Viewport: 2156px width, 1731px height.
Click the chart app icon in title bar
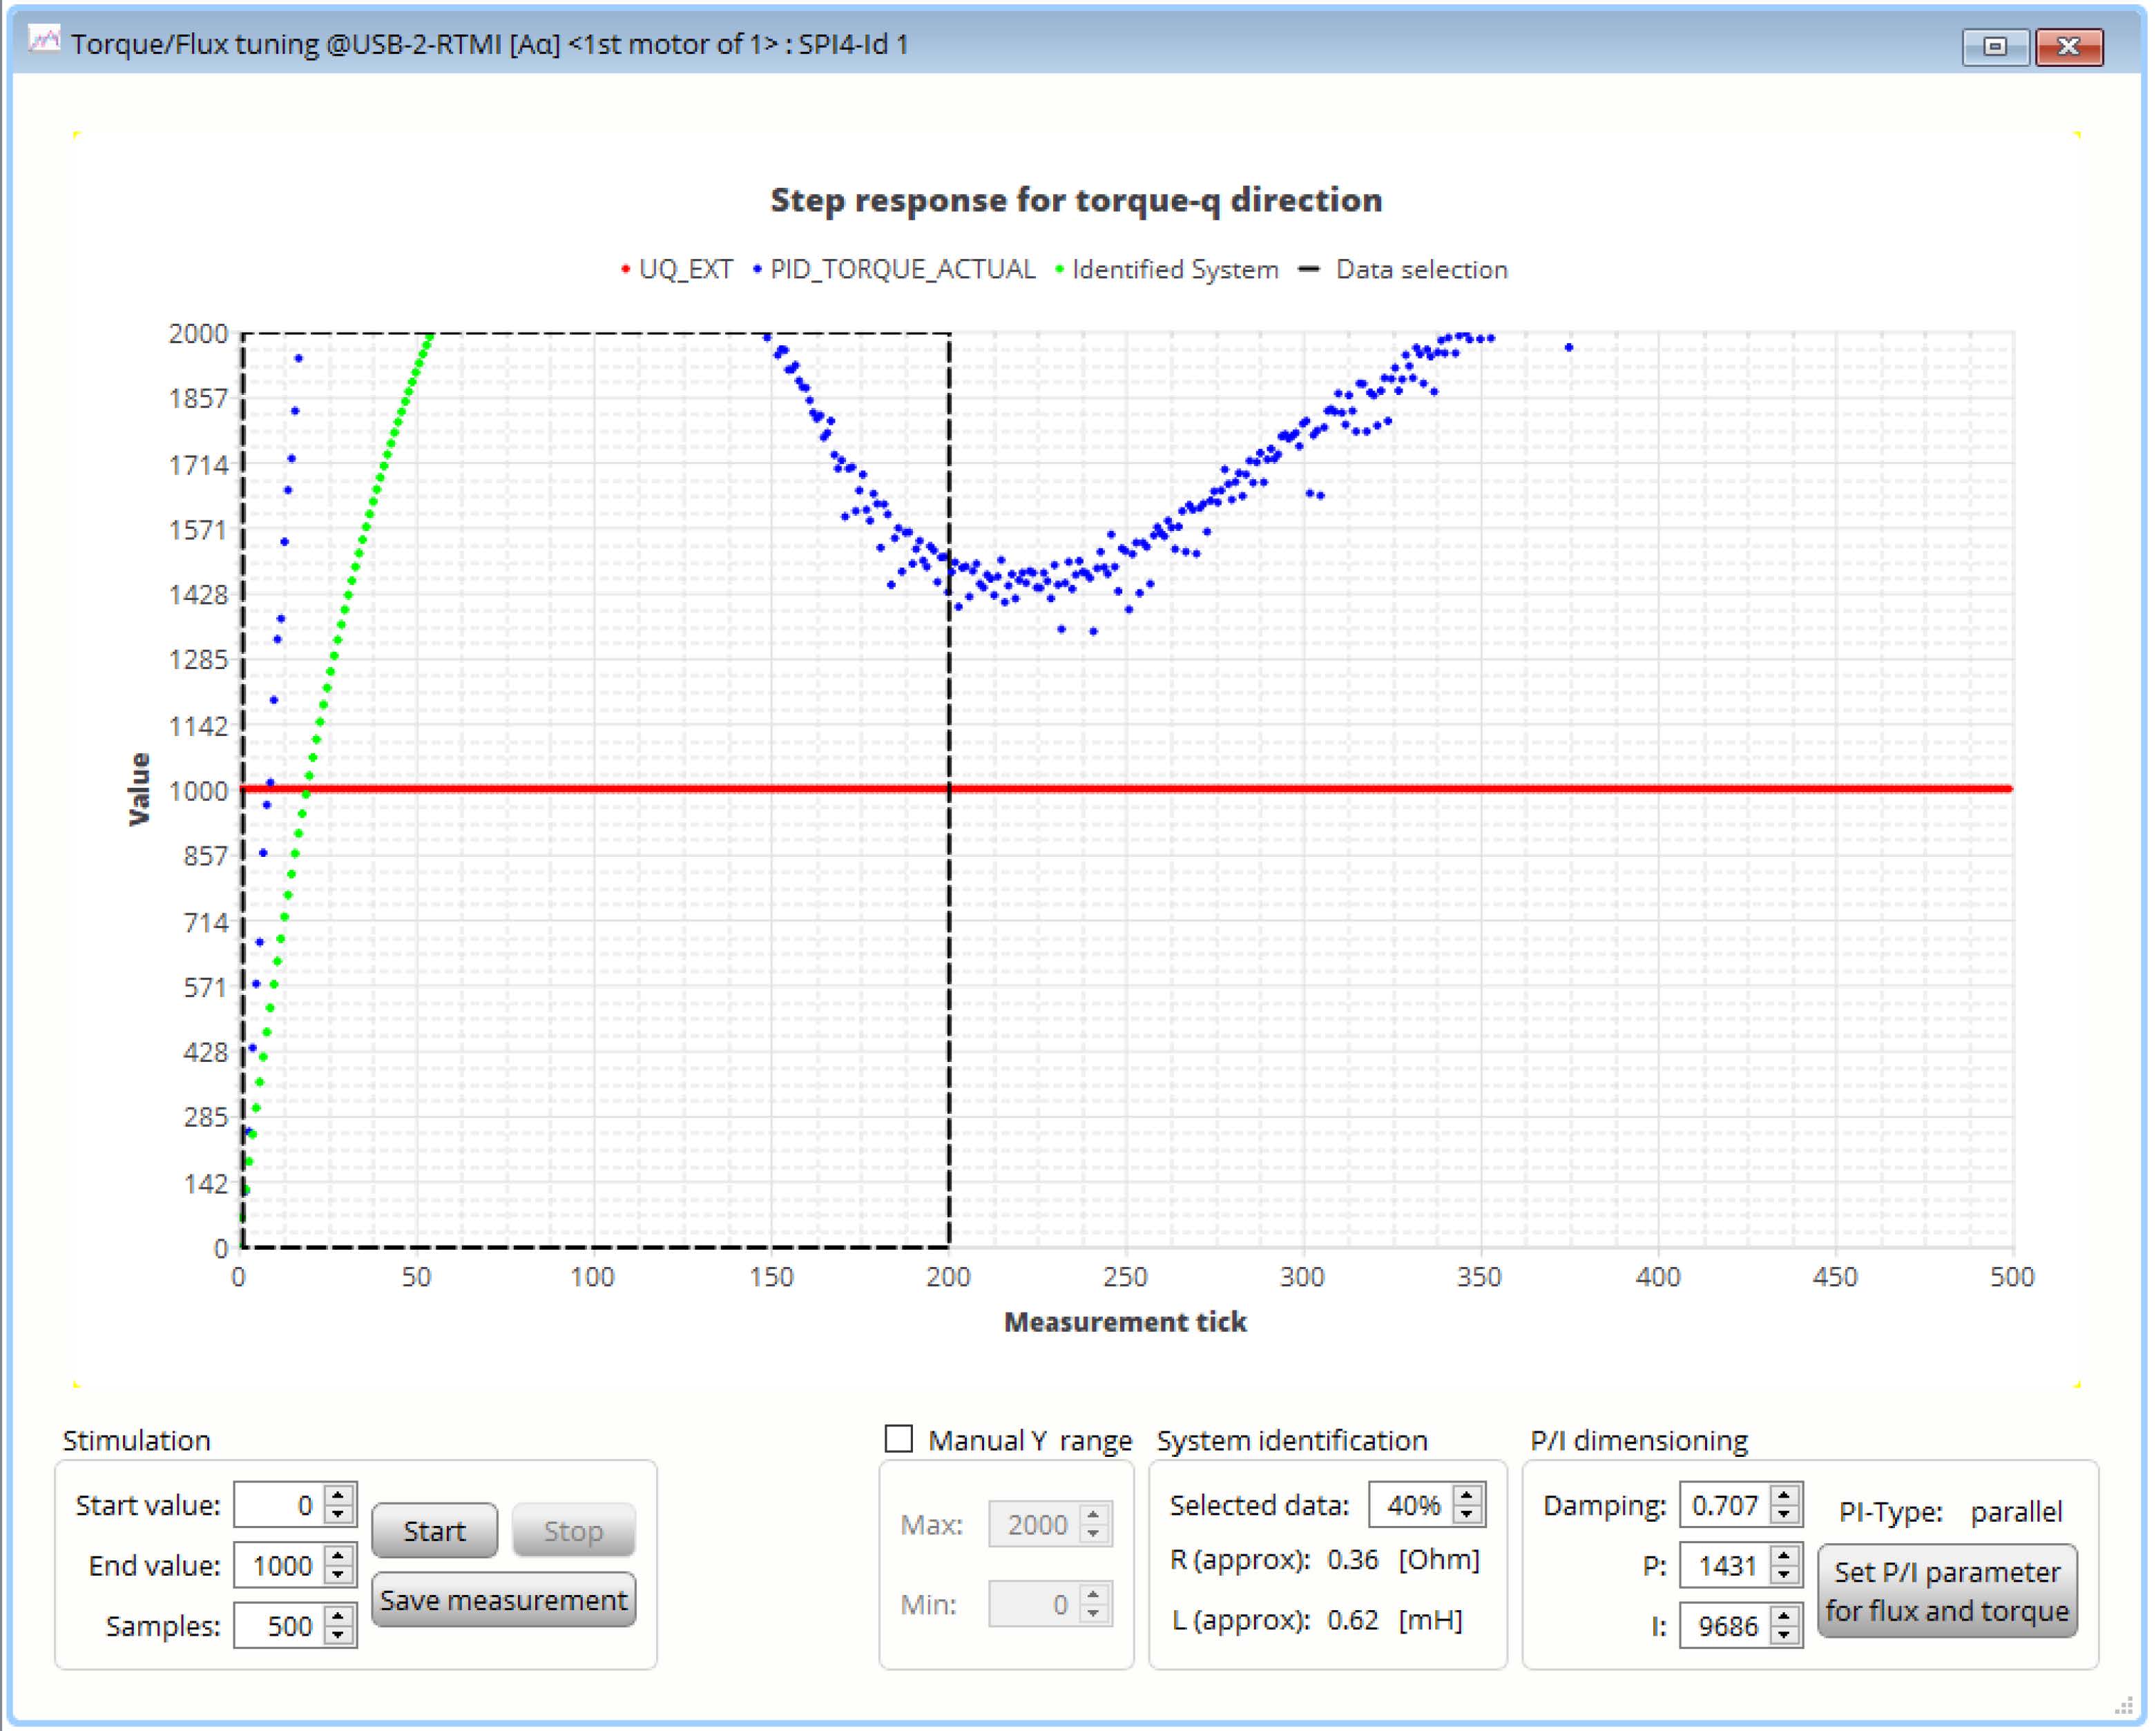pos(43,40)
